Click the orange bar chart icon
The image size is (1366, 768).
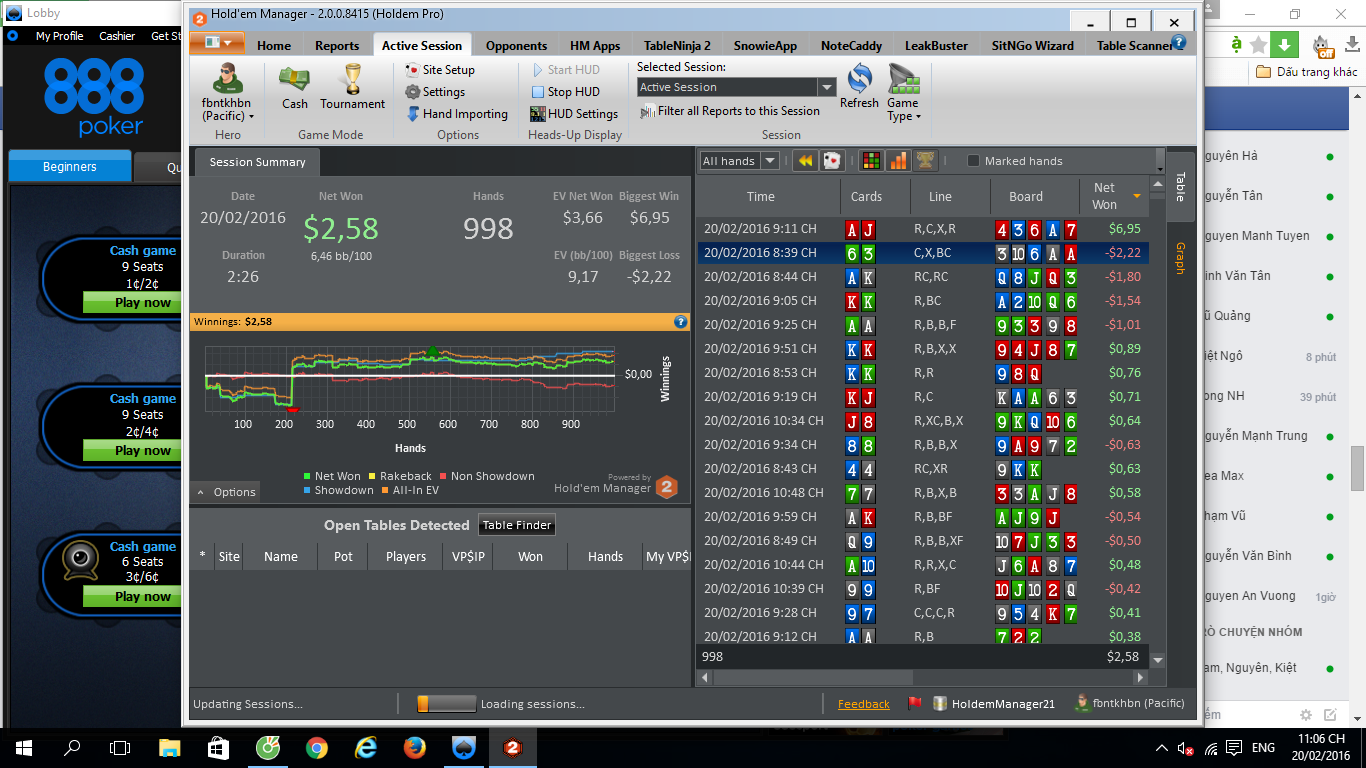898,161
